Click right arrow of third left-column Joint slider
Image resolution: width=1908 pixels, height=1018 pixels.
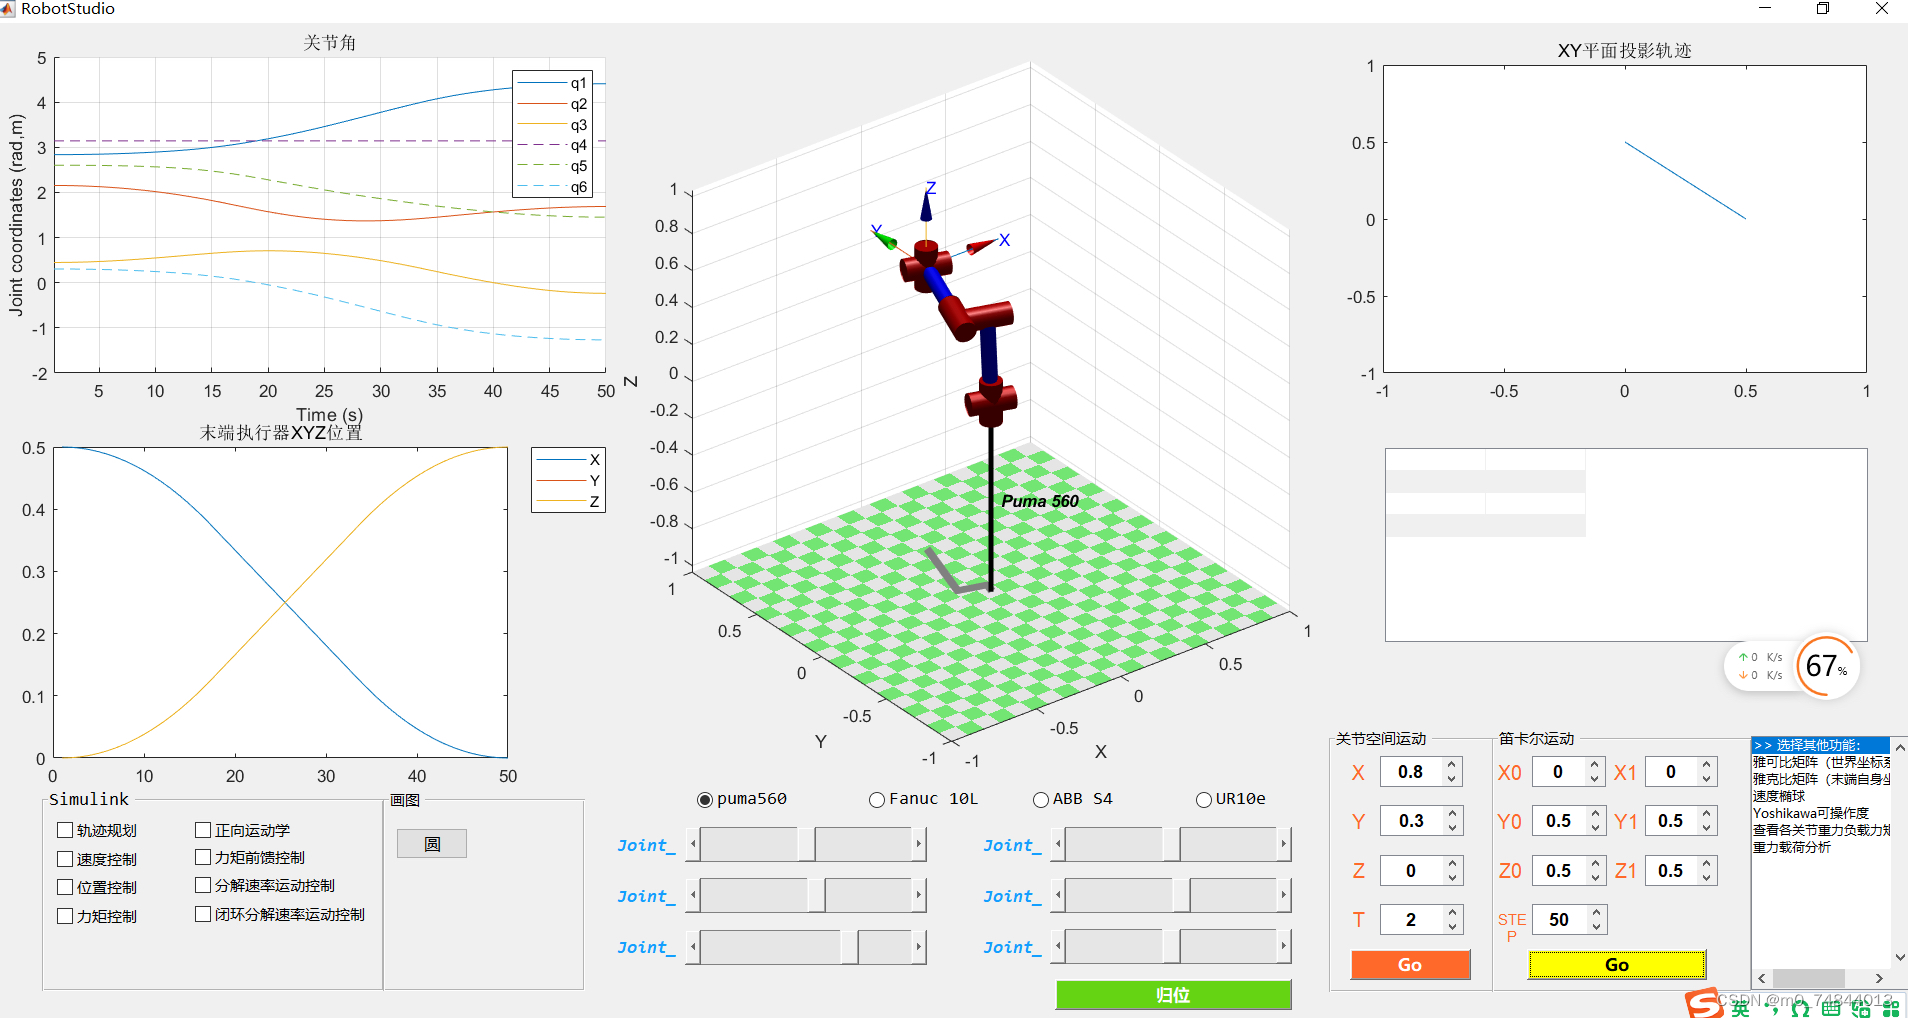(x=918, y=947)
